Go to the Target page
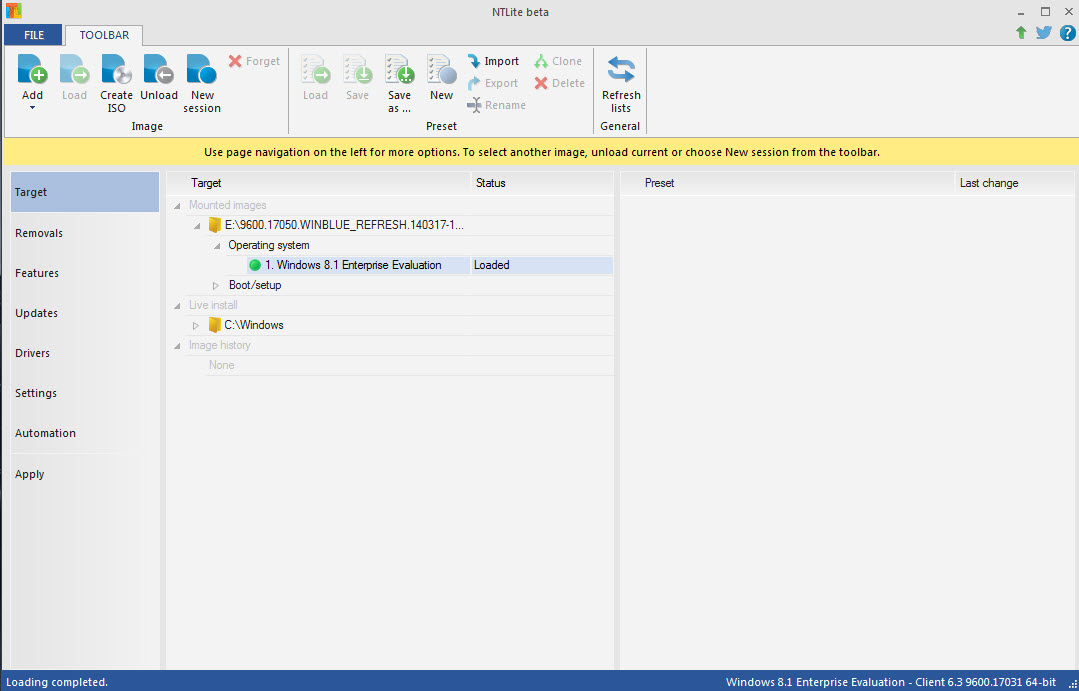 click(85, 192)
